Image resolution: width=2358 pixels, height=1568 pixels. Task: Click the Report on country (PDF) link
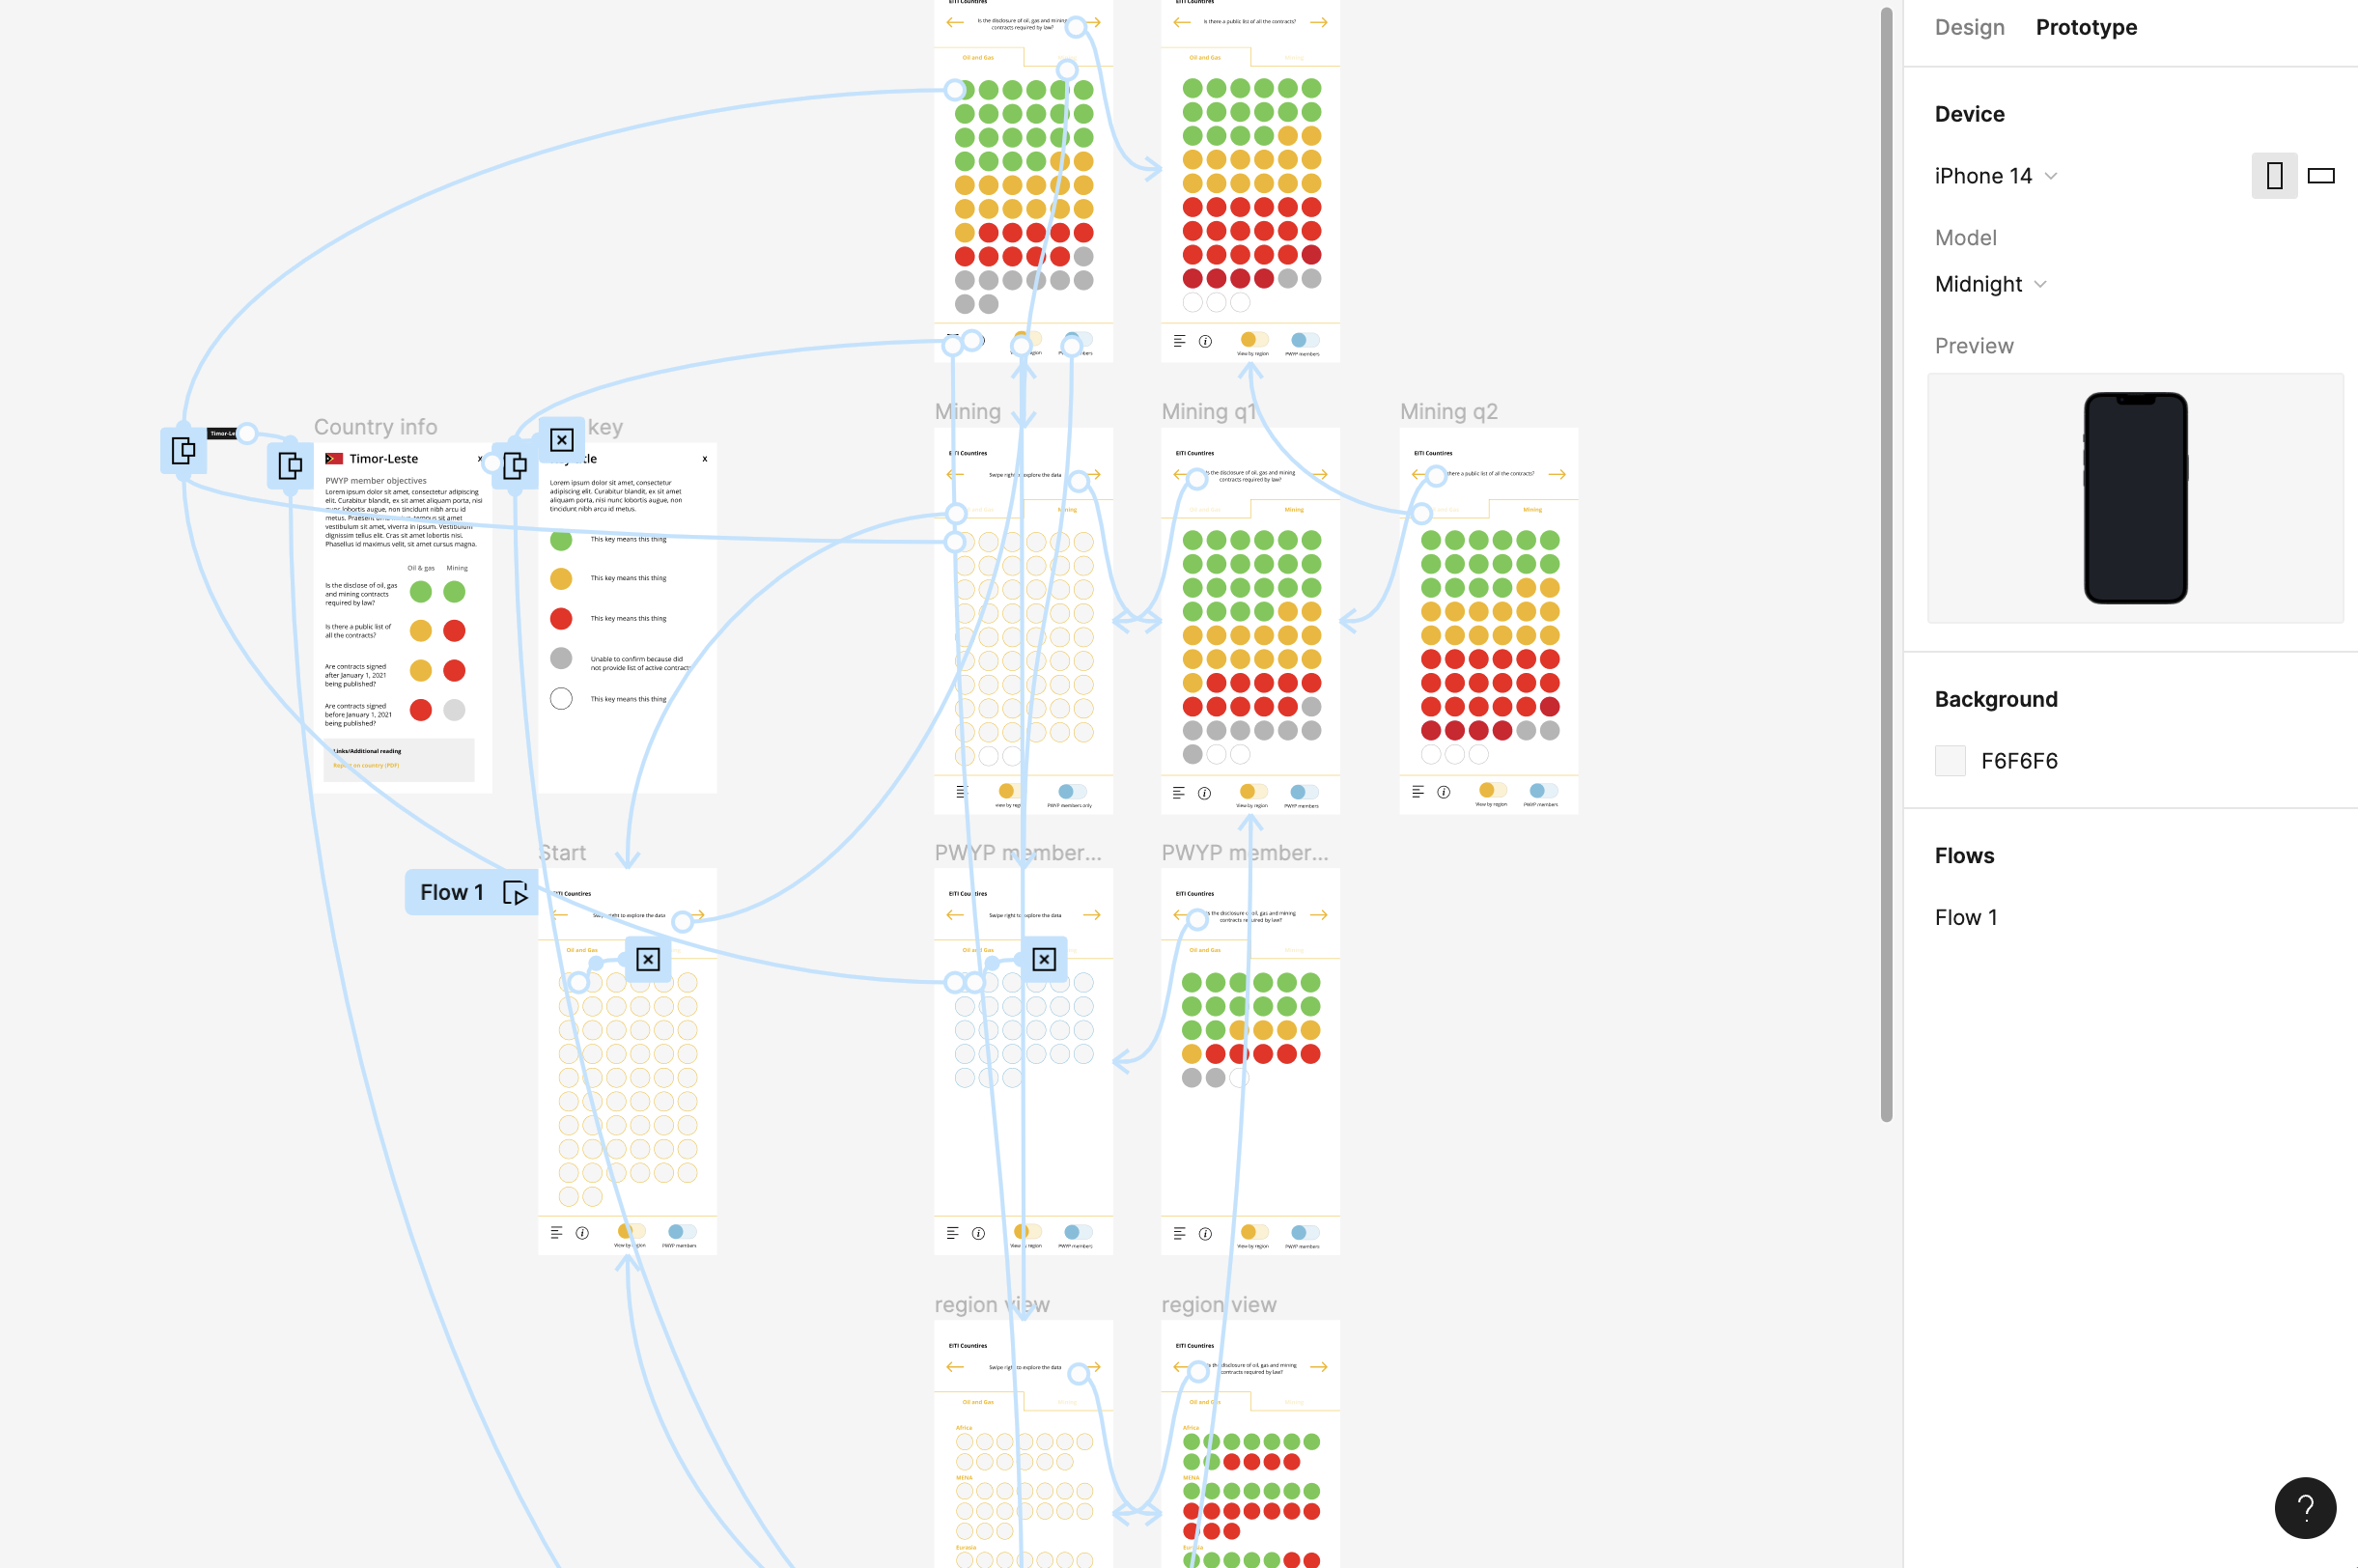(367, 765)
